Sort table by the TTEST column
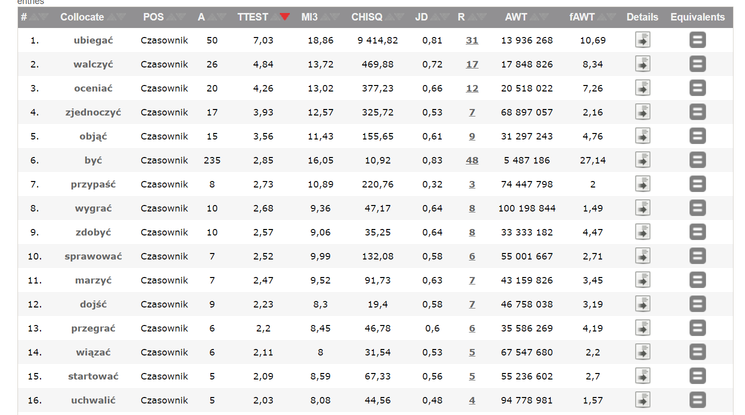The image size is (745, 415). (254, 17)
